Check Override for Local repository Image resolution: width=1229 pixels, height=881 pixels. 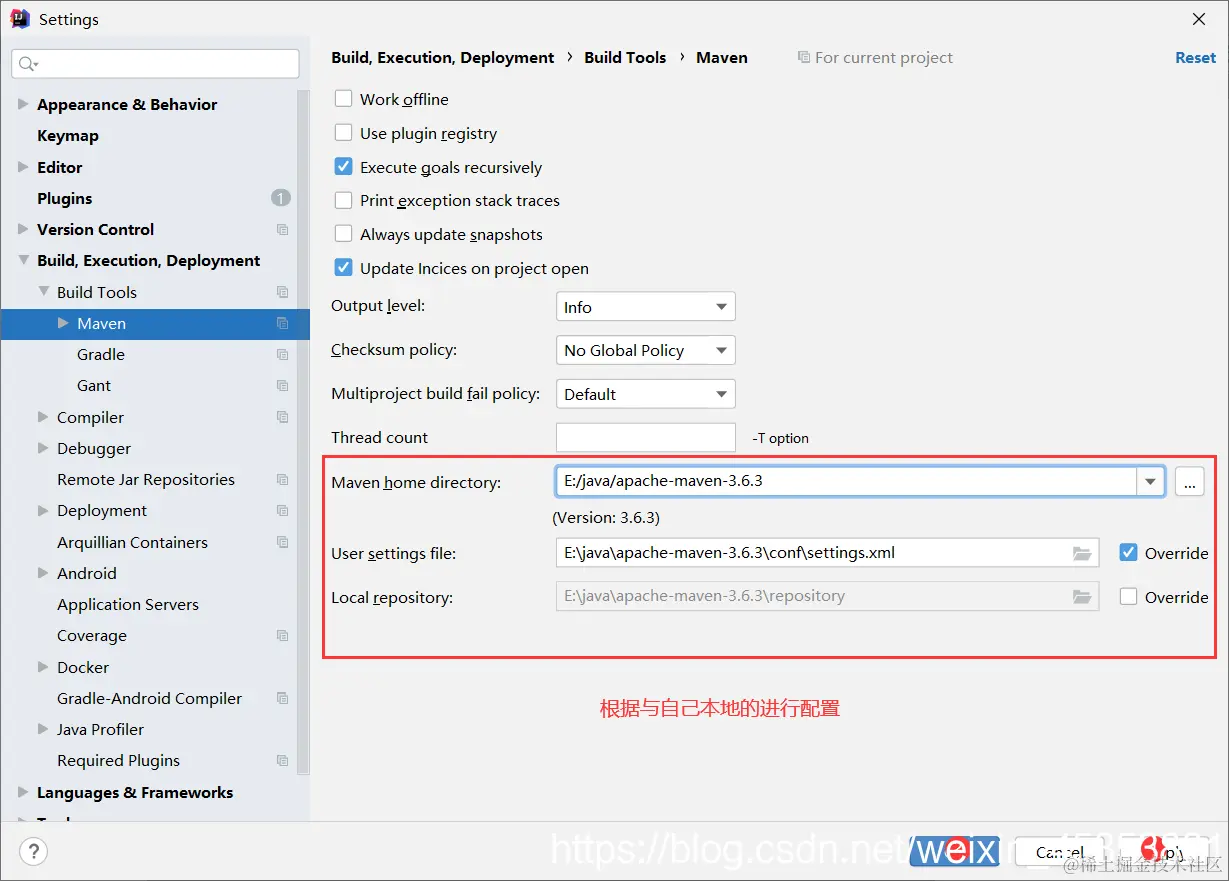pyautogui.click(x=1128, y=597)
